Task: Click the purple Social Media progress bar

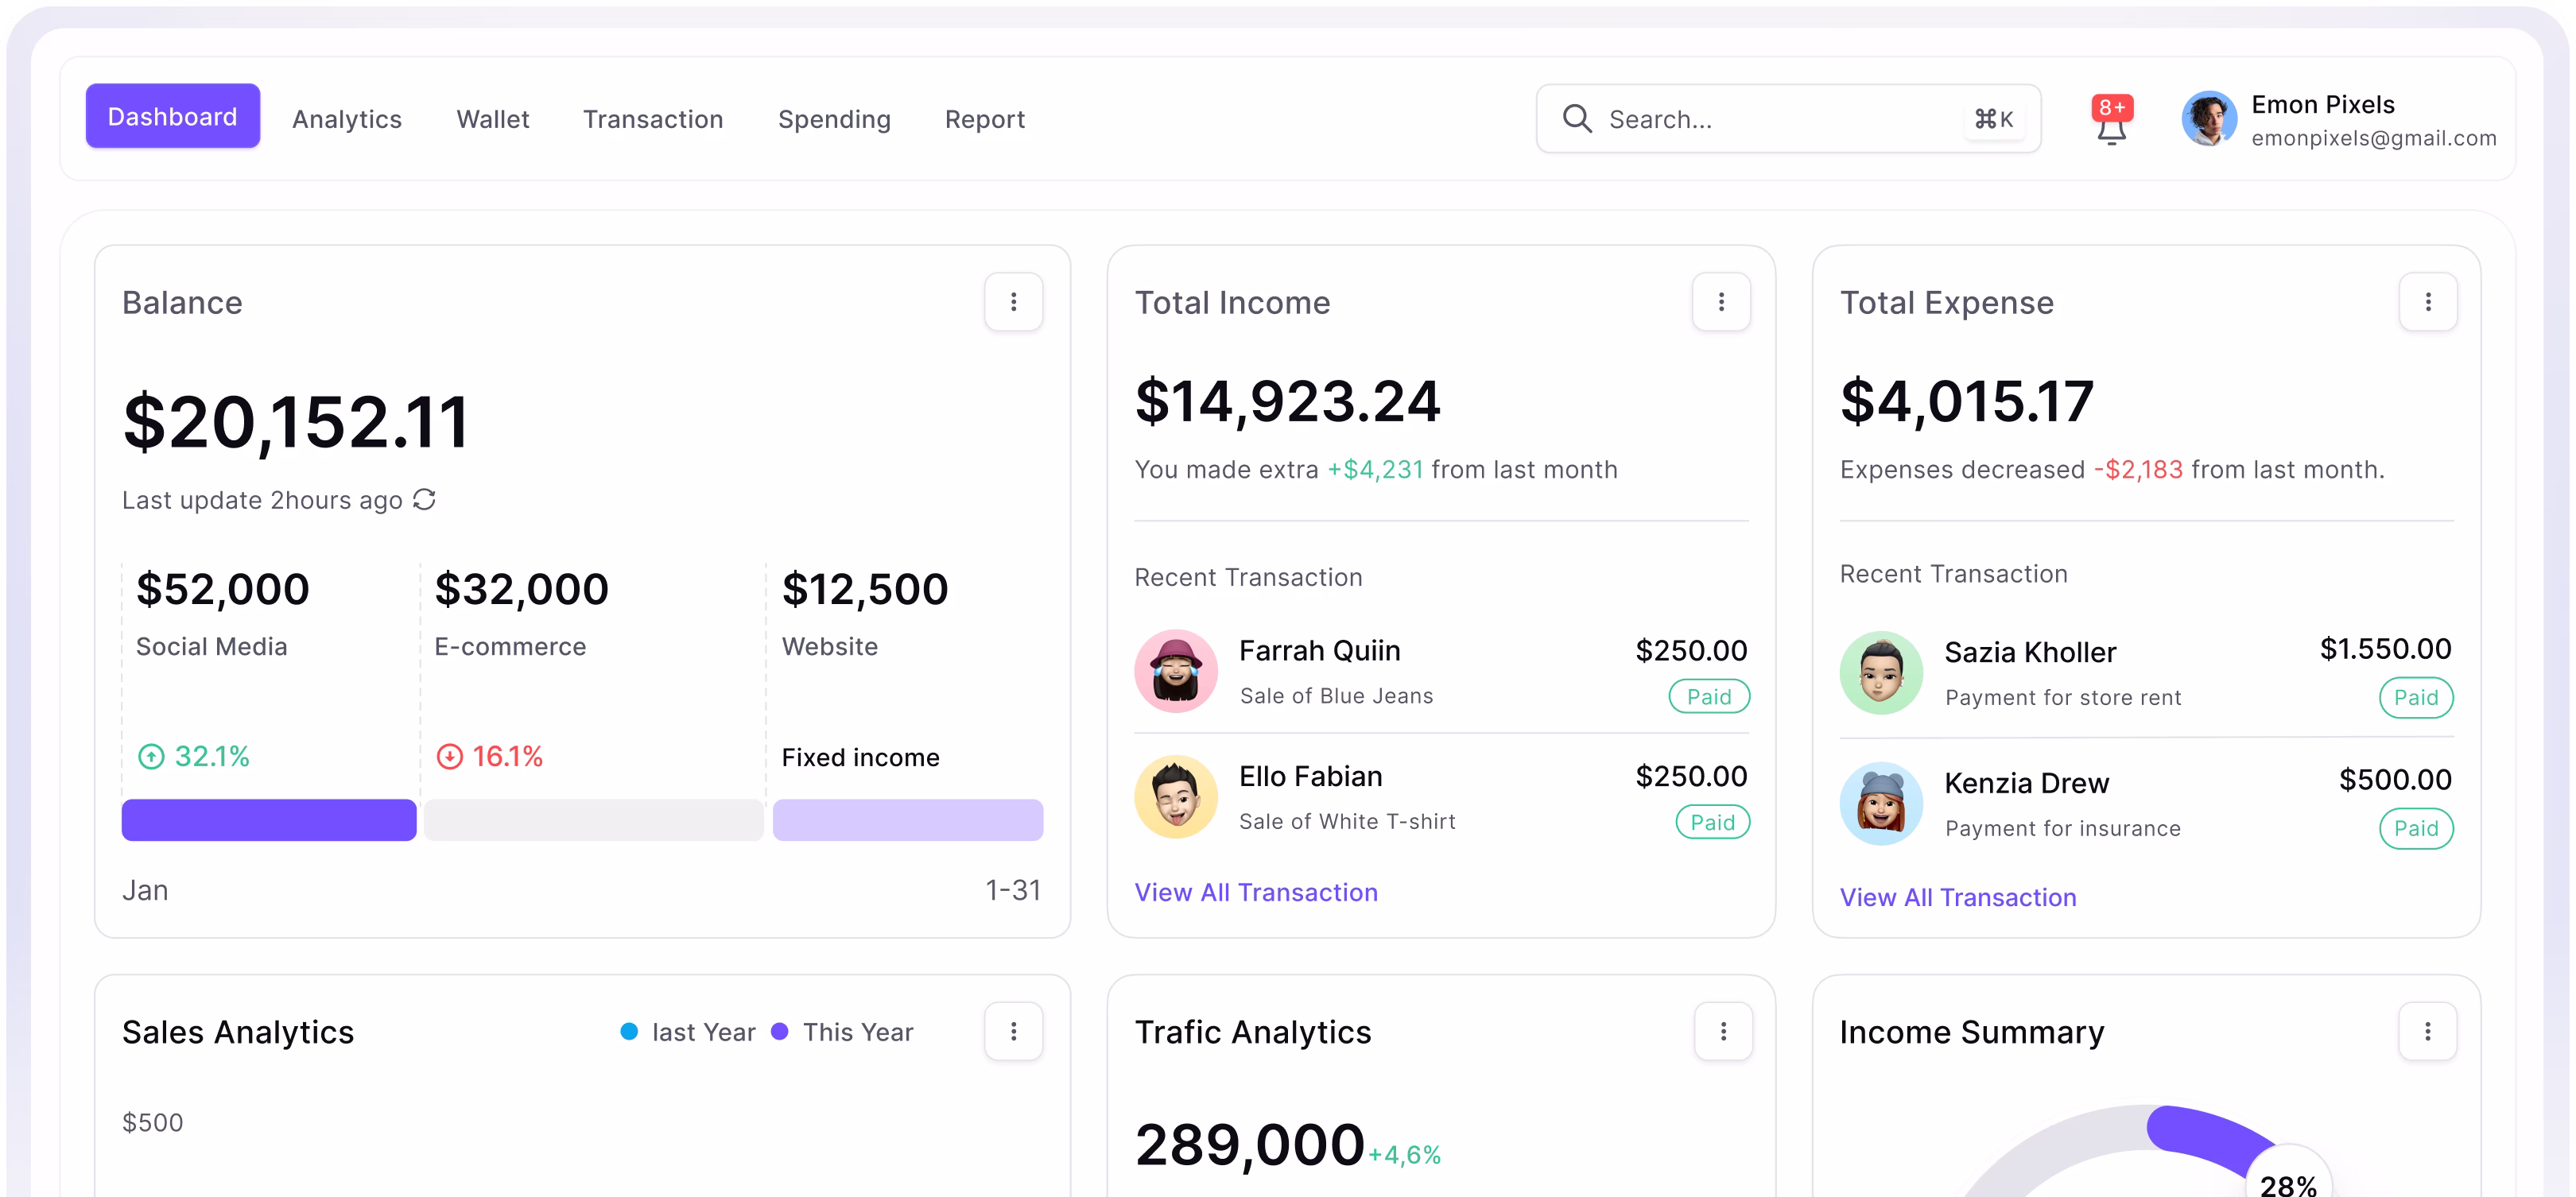Action: [x=269, y=820]
